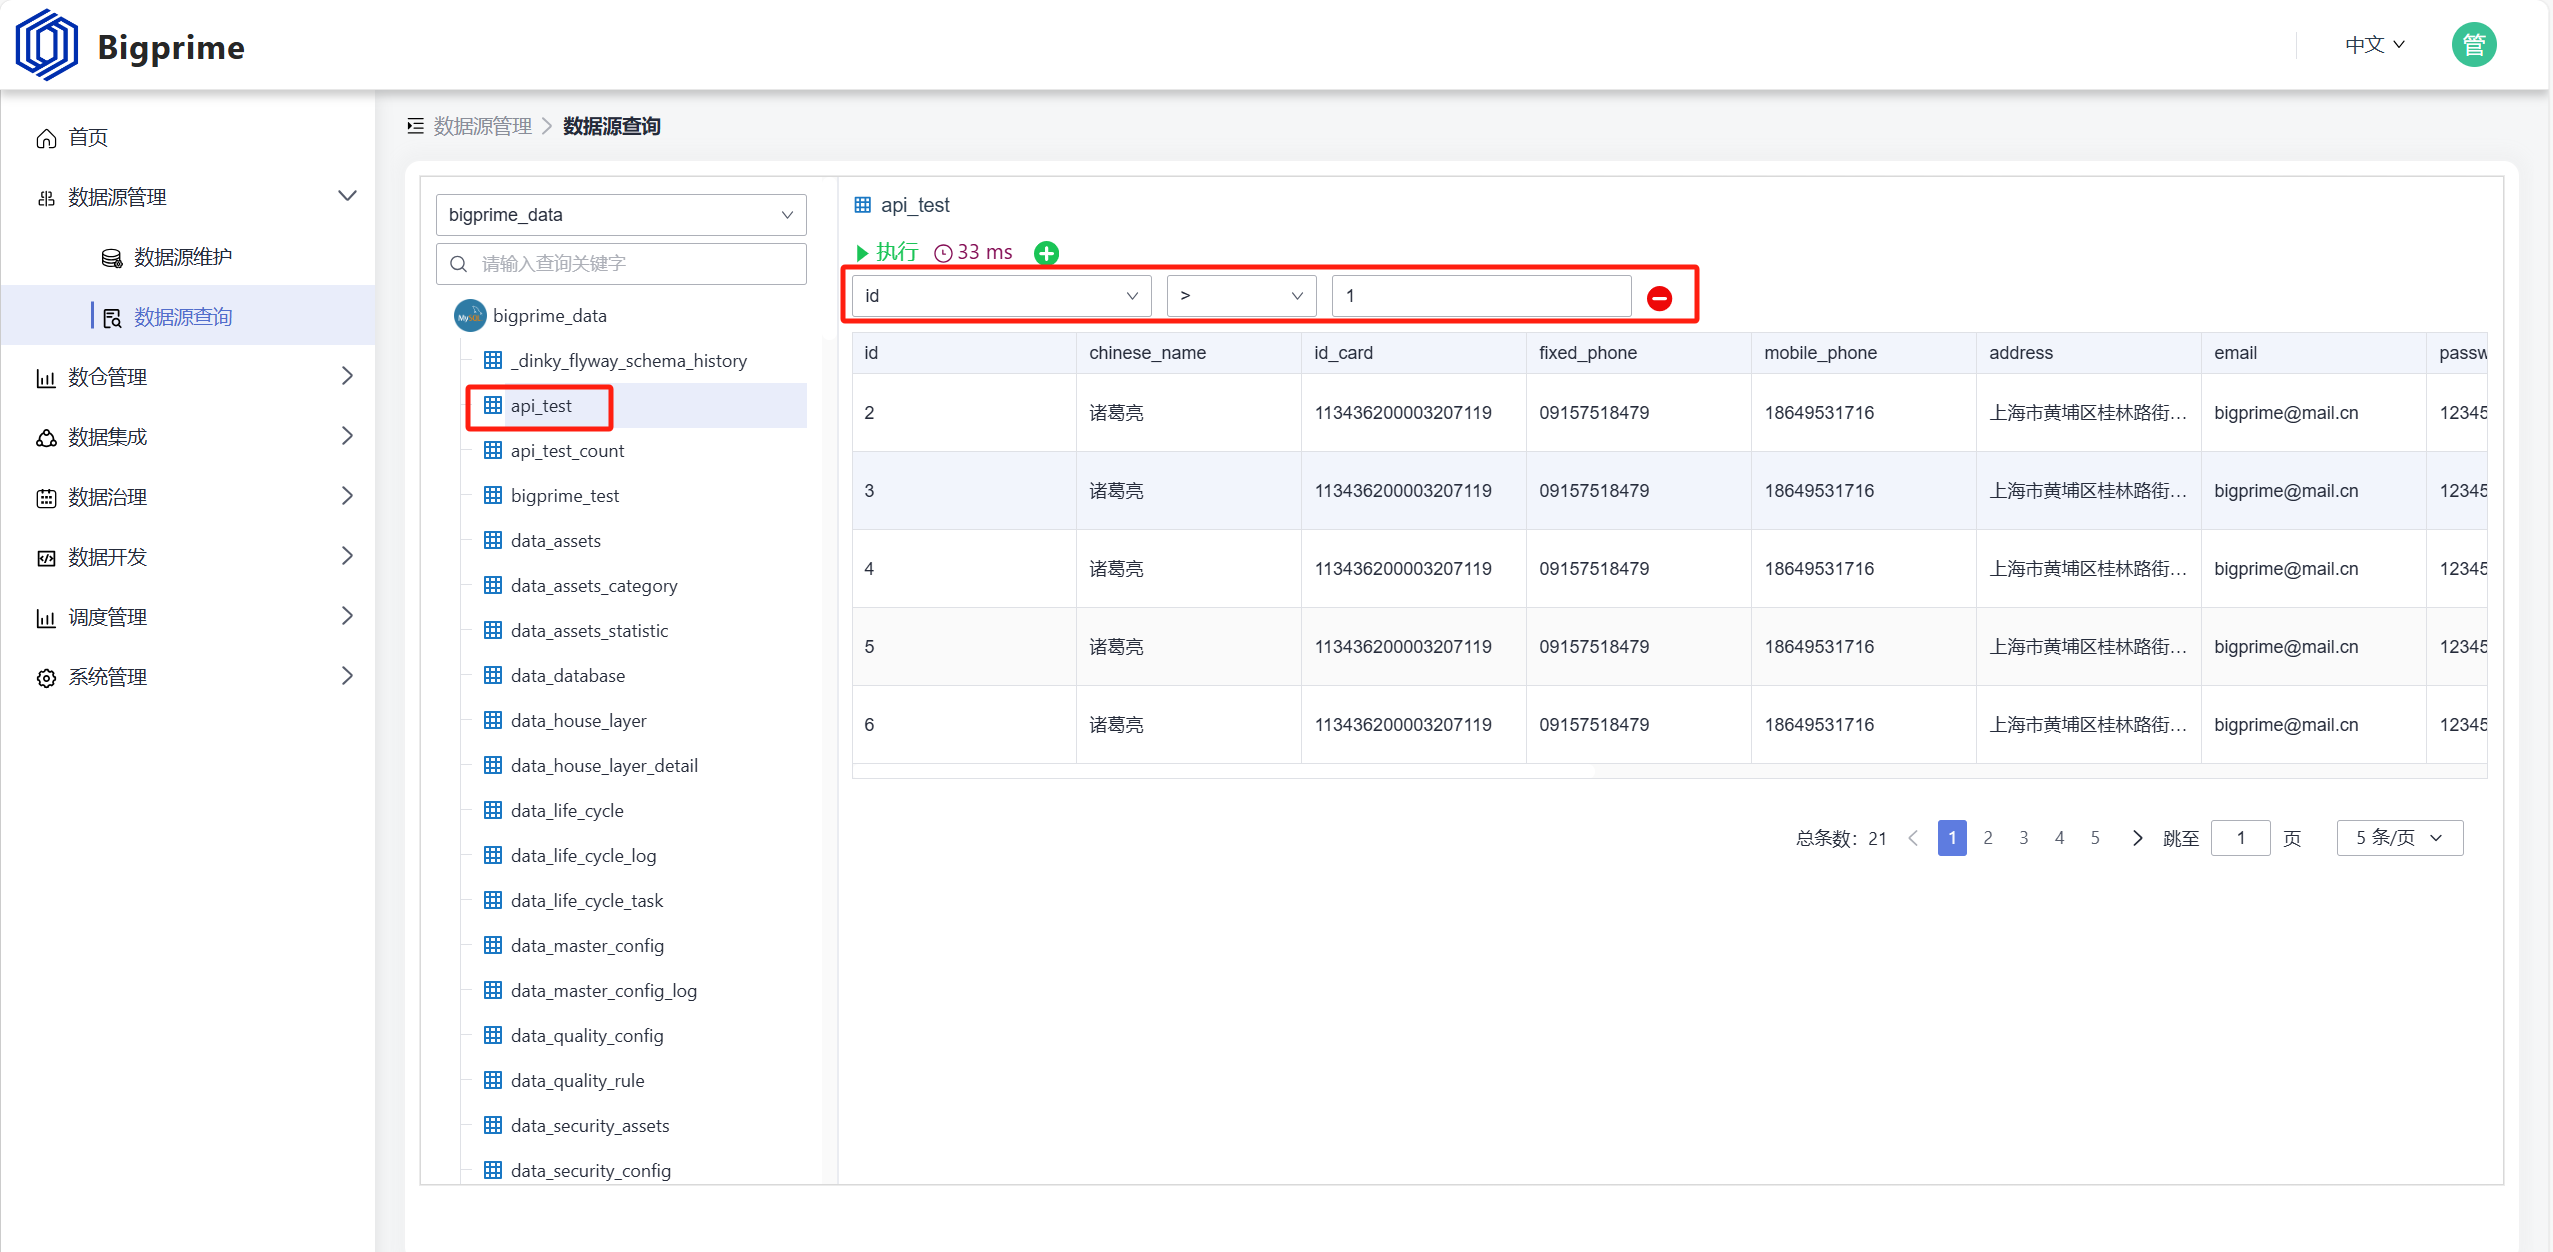Click the 数据源维护 database icon
The height and width of the screenshot is (1252, 2553).
pyautogui.click(x=112, y=258)
